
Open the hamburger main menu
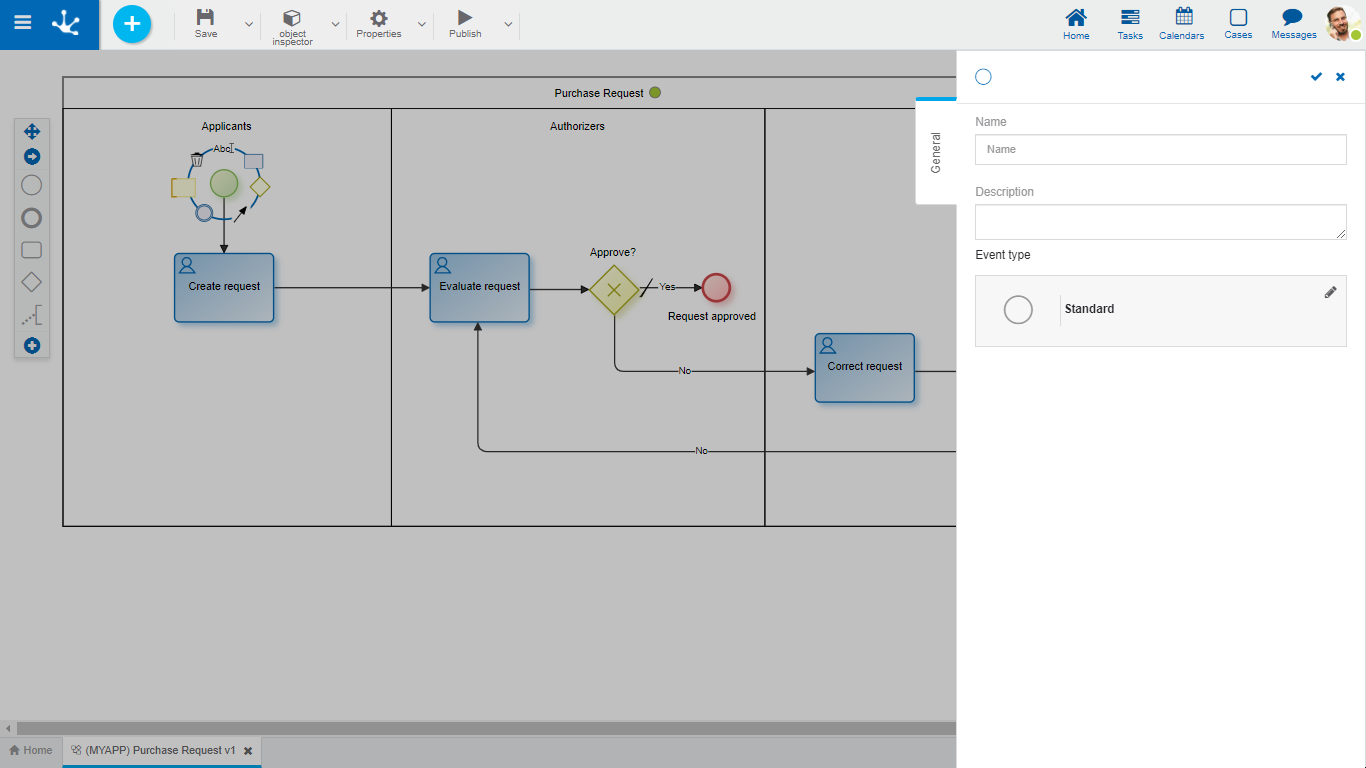(x=22, y=23)
